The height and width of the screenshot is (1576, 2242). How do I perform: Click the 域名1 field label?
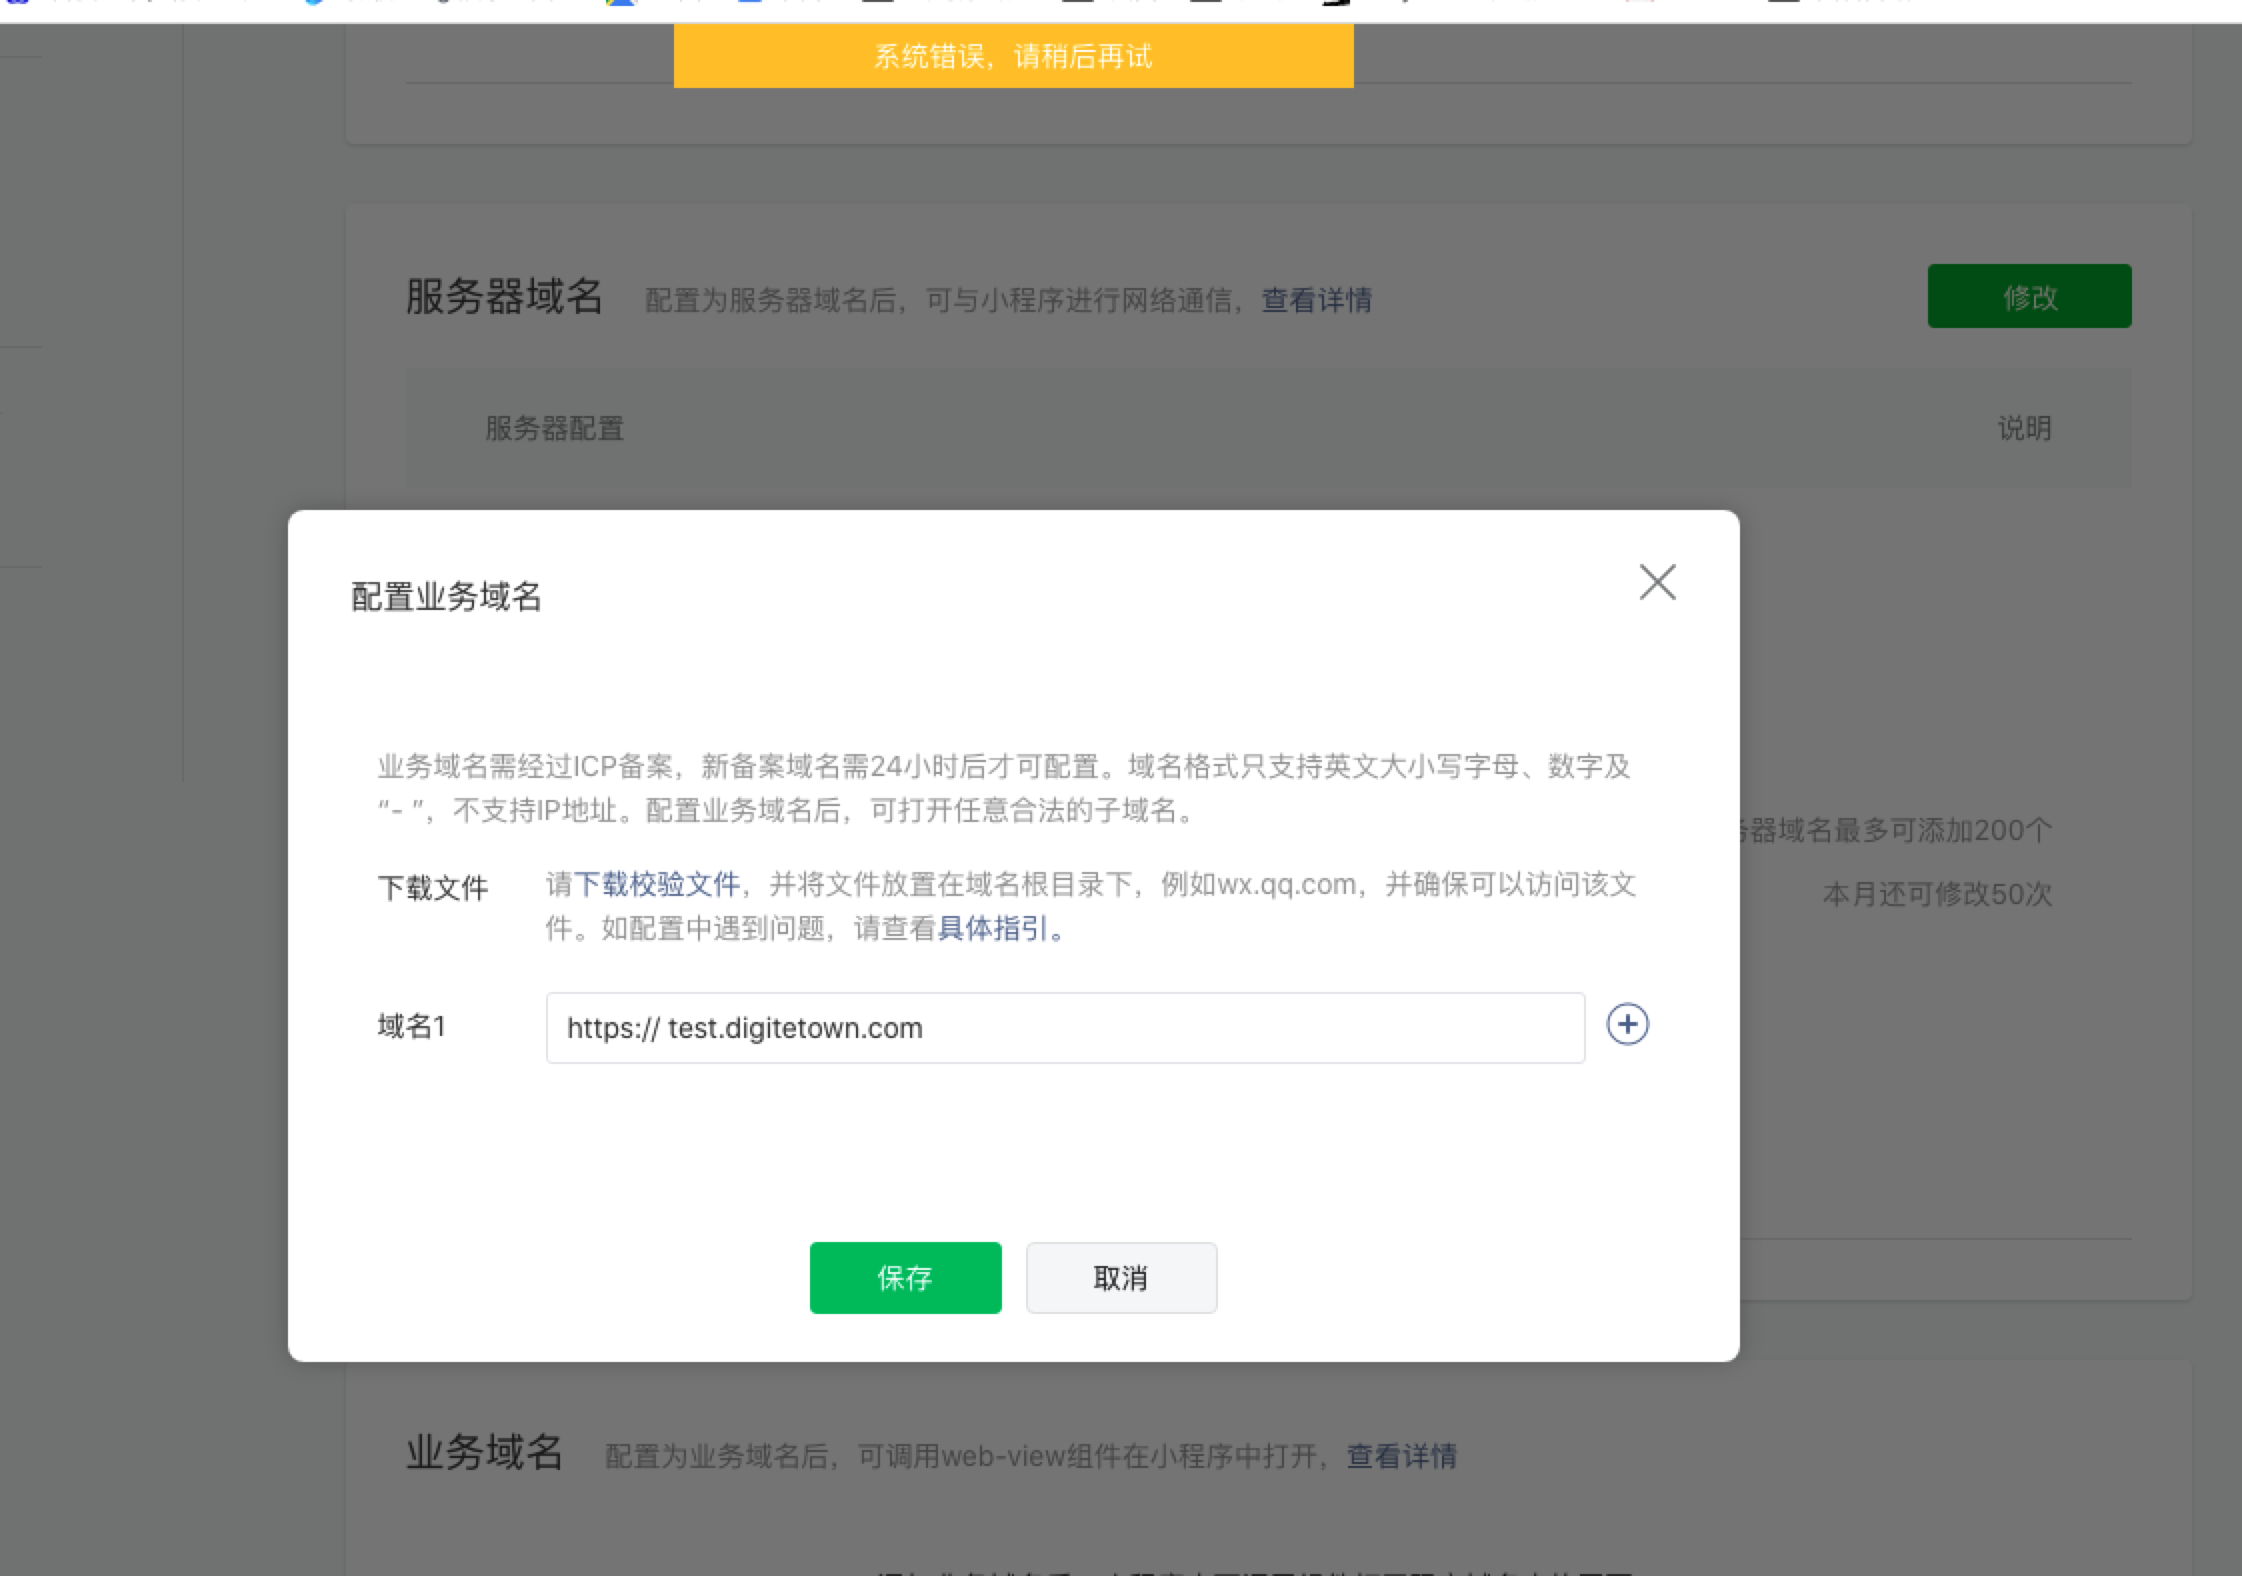click(x=411, y=1026)
